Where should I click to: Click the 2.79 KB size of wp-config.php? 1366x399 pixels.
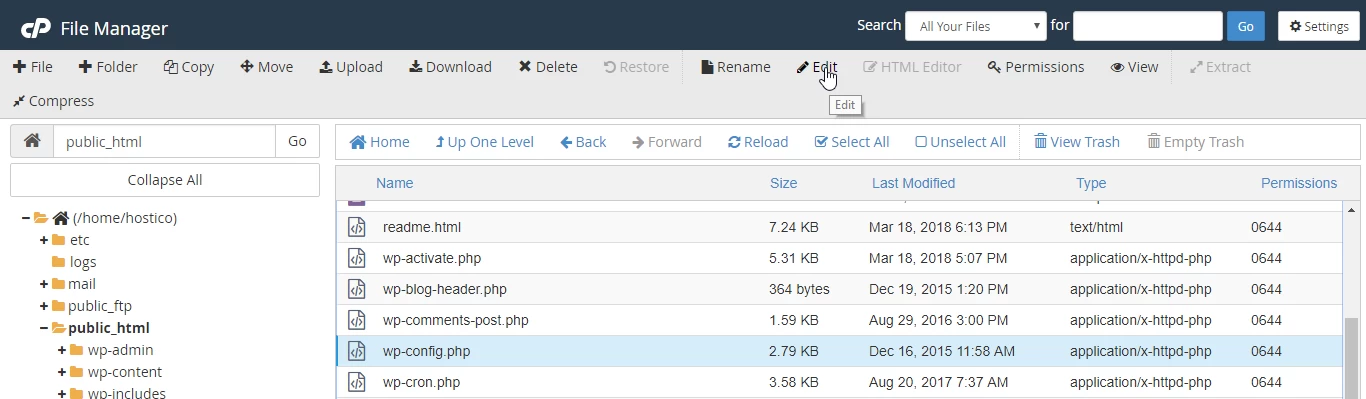794,351
